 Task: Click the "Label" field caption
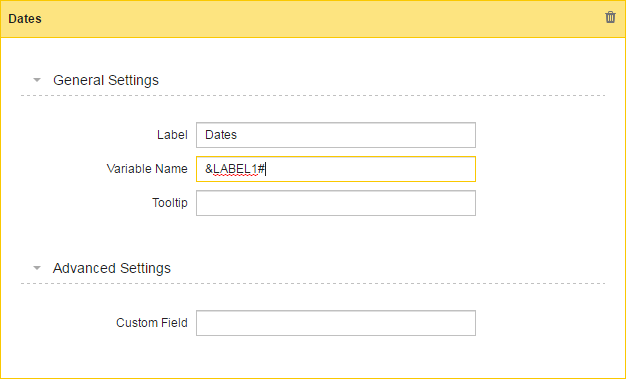coord(172,135)
